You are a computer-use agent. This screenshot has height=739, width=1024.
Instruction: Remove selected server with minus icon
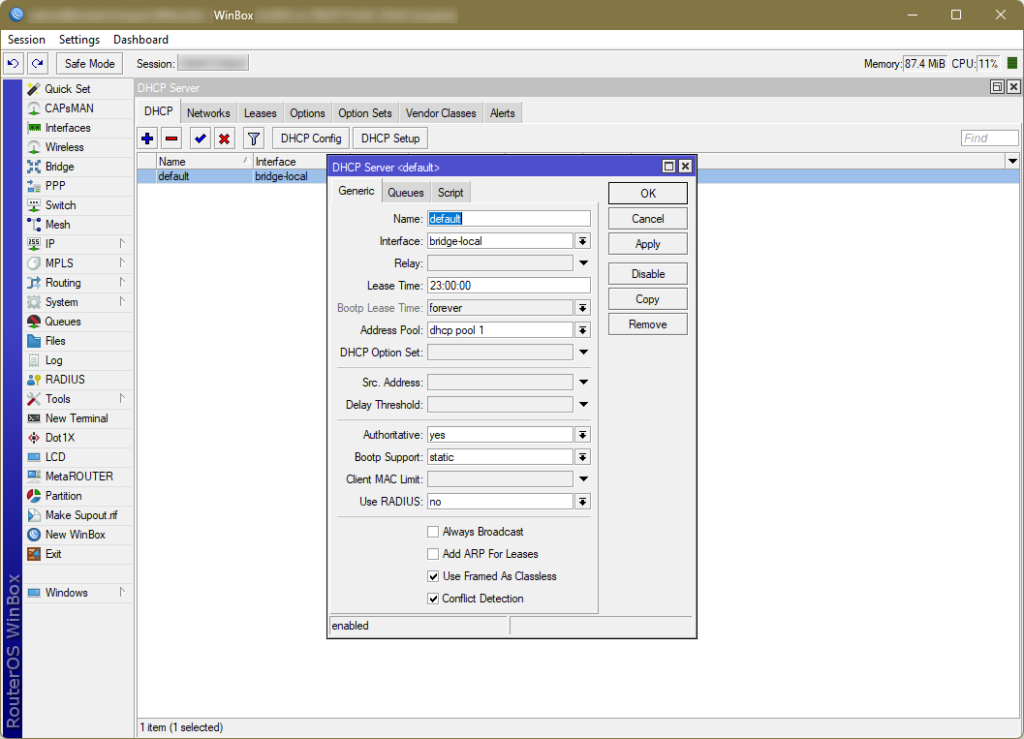point(172,138)
